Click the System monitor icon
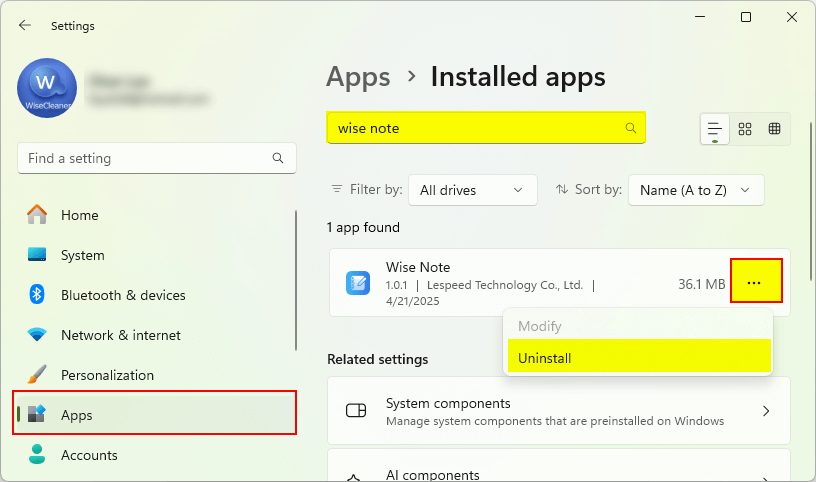Image resolution: width=816 pixels, height=482 pixels. pos(37,255)
